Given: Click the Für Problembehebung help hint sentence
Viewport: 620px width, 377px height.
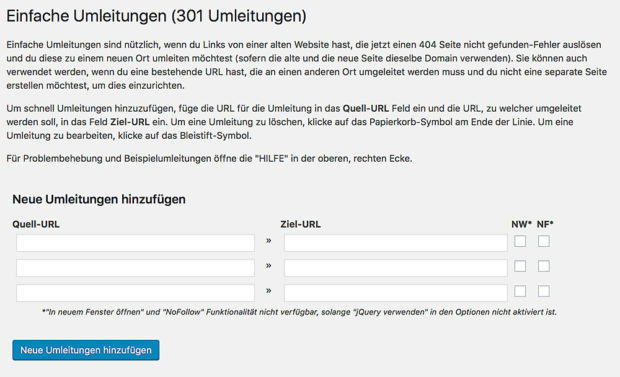Looking at the screenshot, I should [209, 159].
